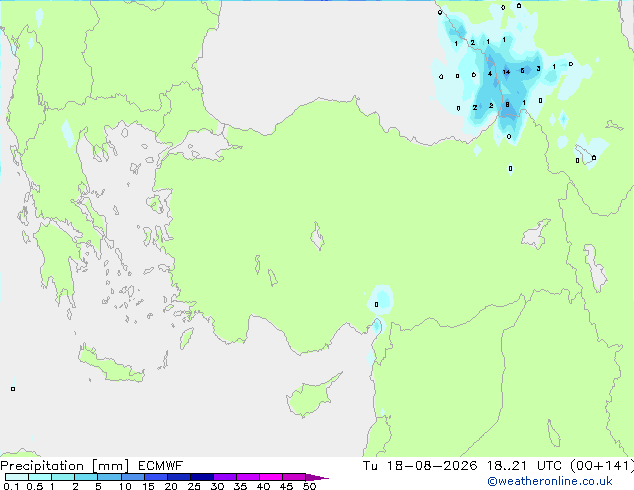Screen dimensions: 634x490
Task: Select the ECMWF model label
Action: [161, 466]
